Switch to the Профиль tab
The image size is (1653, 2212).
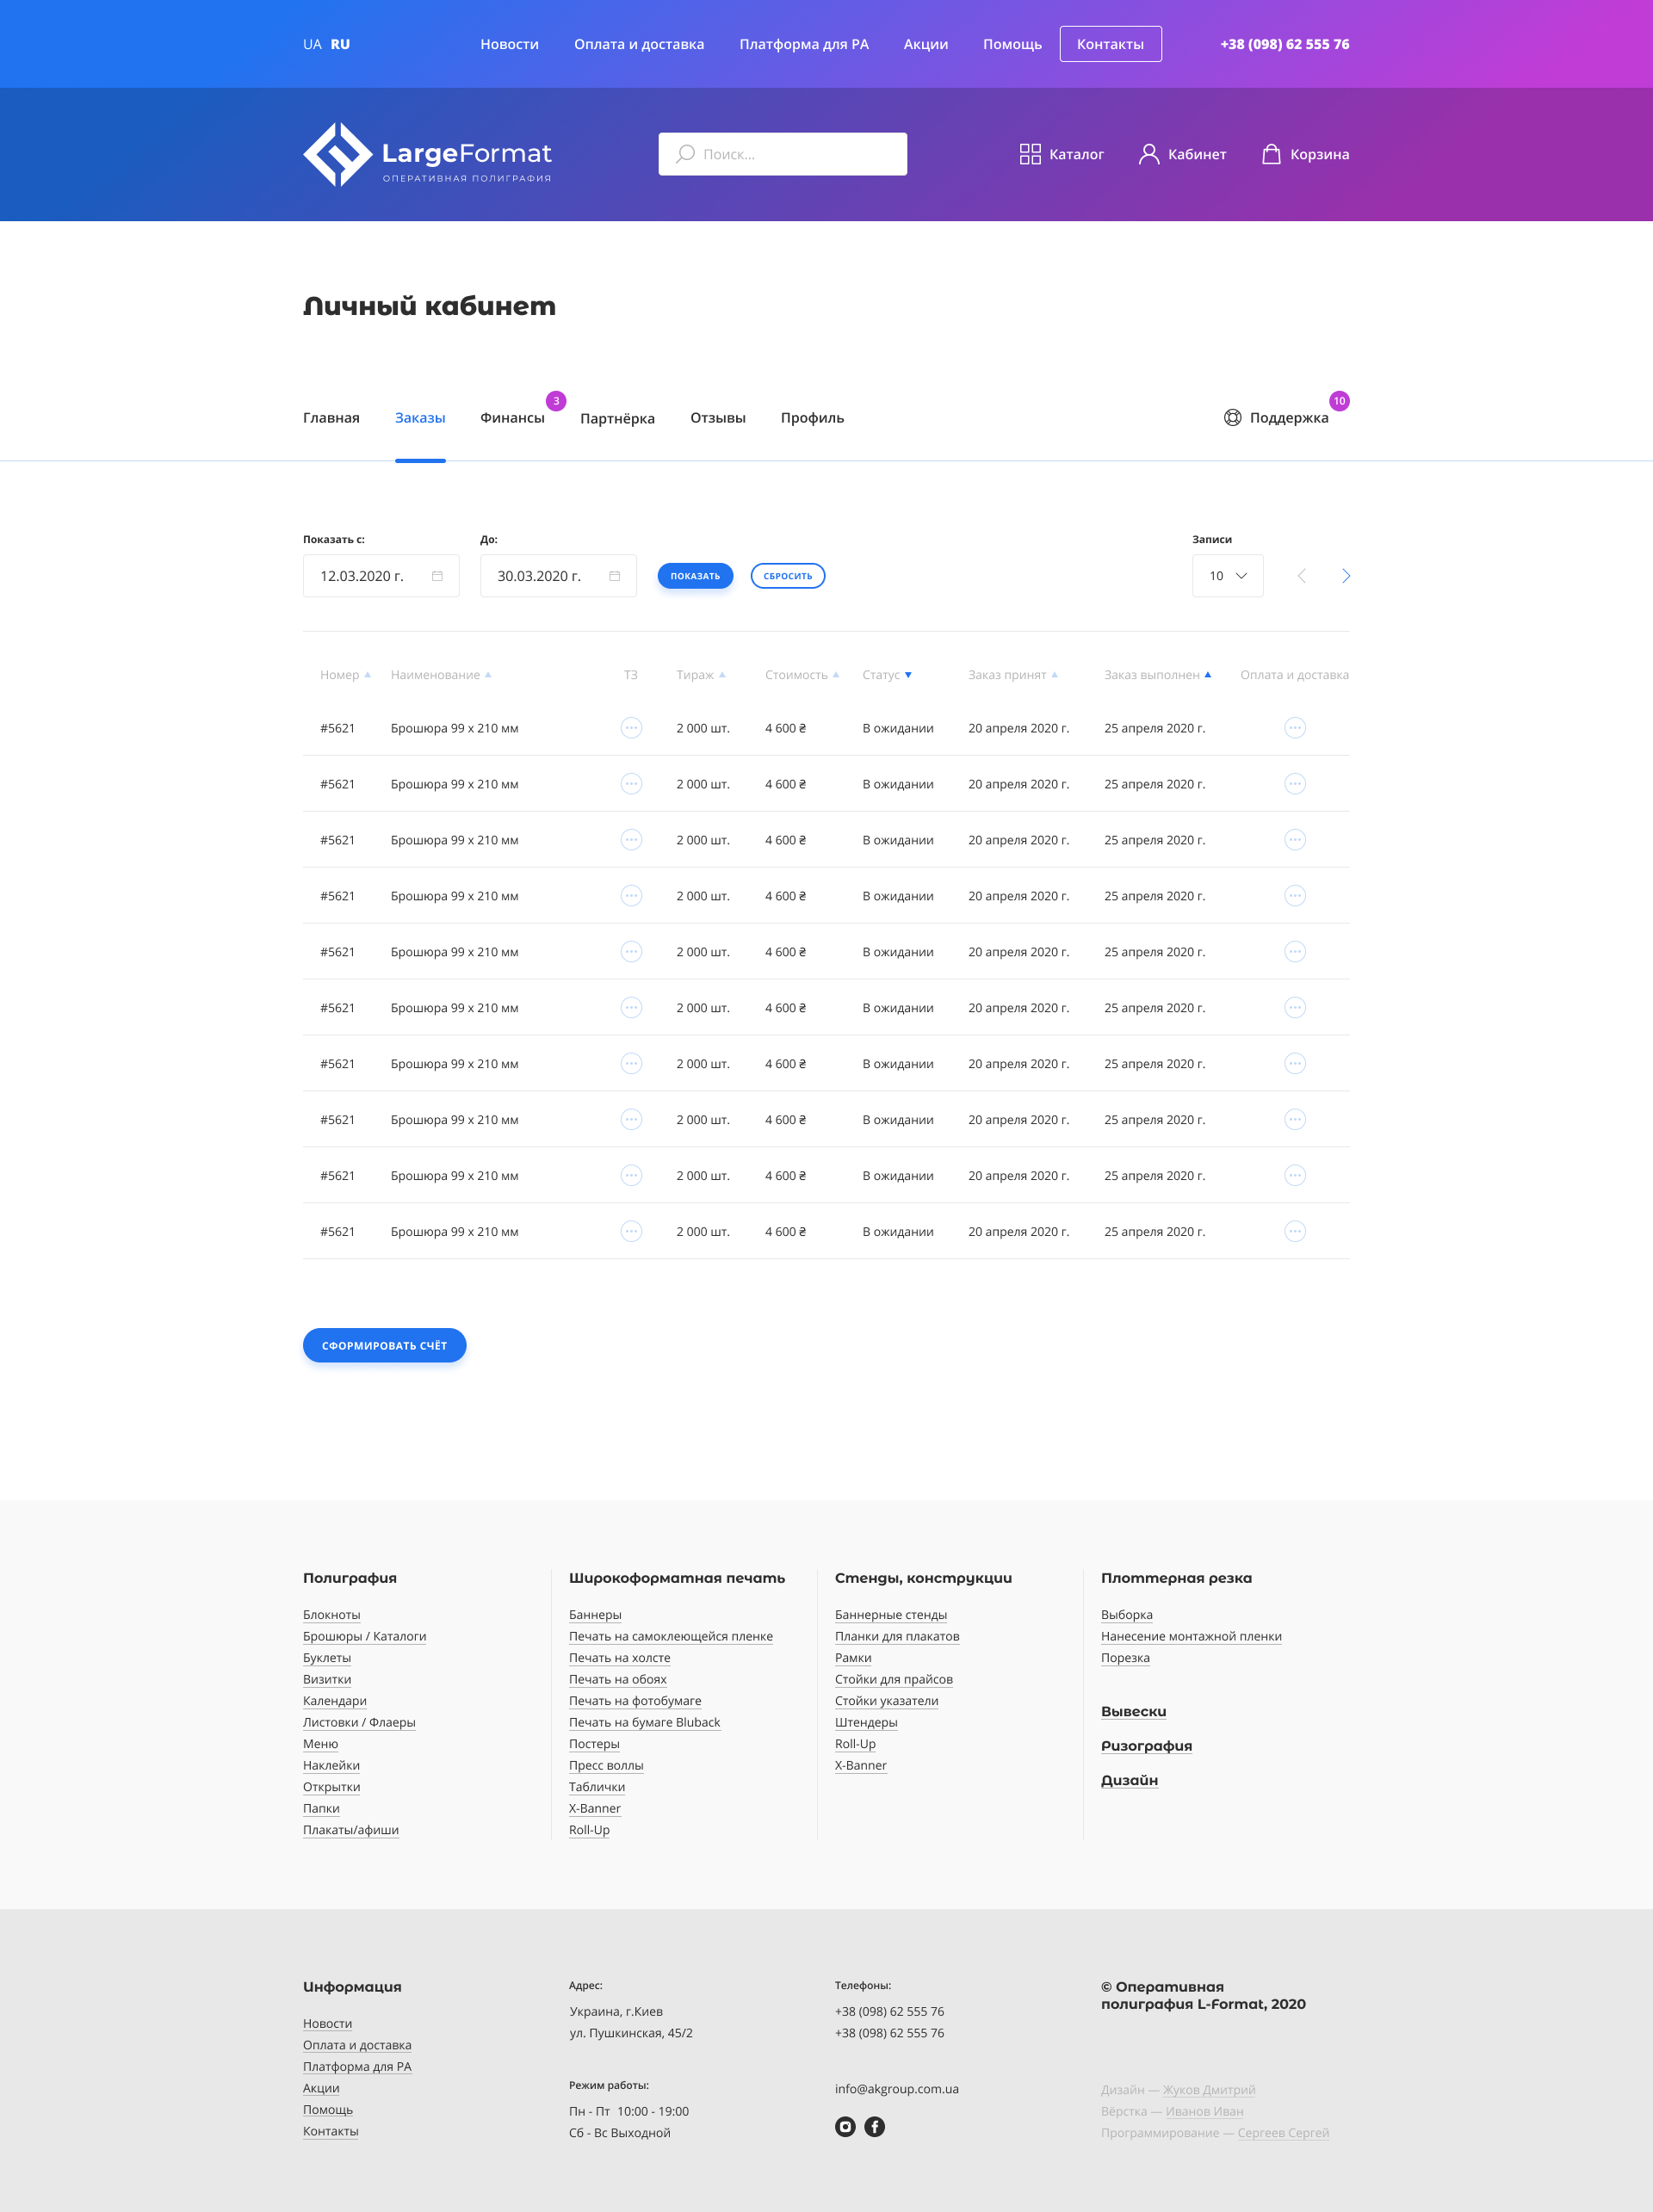click(x=812, y=418)
